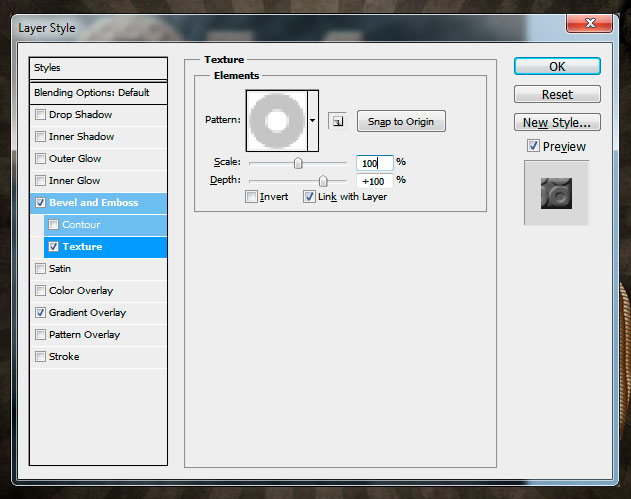Screen dimensions: 631x499
Task: Click the Snap to Origin button
Action: pos(401,121)
